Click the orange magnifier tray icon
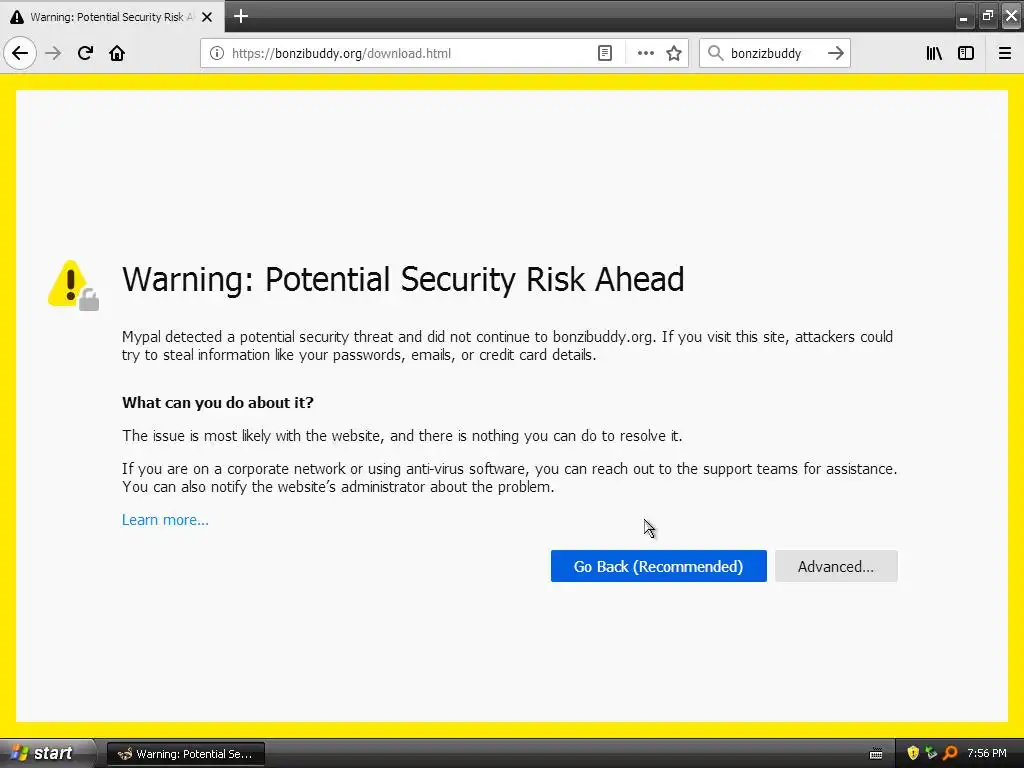The image size is (1024, 768). pyautogui.click(x=950, y=753)
